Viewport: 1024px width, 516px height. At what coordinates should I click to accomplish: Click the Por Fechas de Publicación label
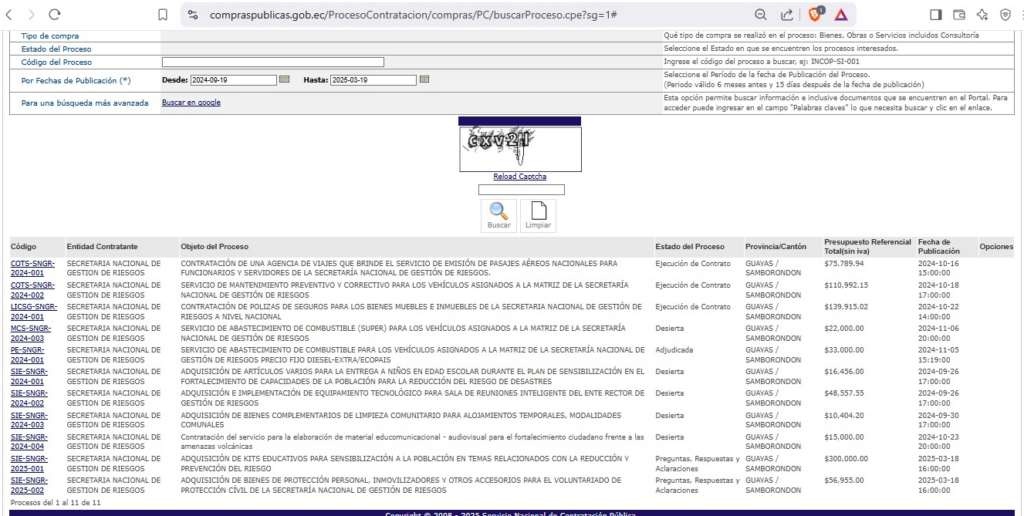[76, 80]
